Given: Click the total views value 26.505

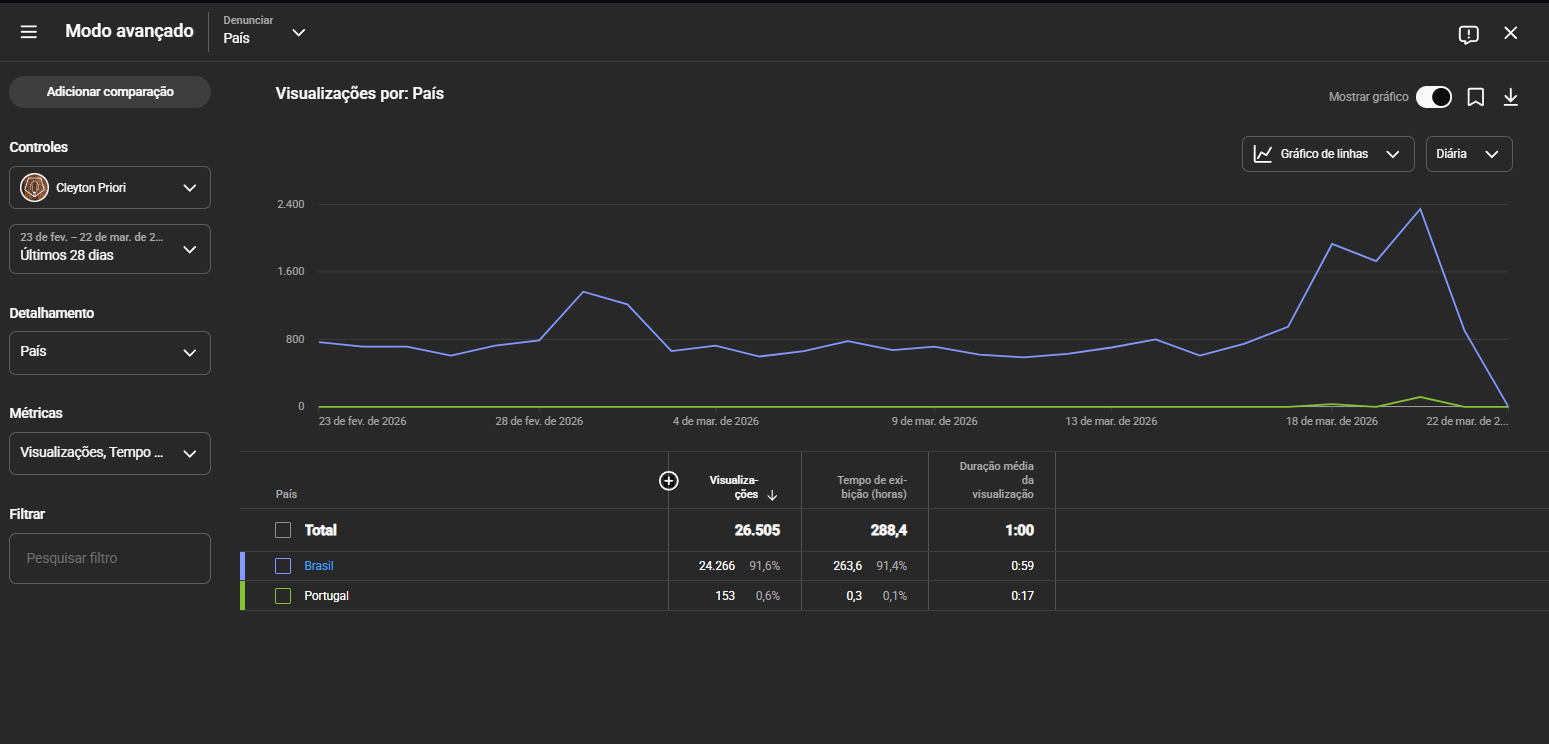Looking at the screenshot, I should (x=756, y=530).
